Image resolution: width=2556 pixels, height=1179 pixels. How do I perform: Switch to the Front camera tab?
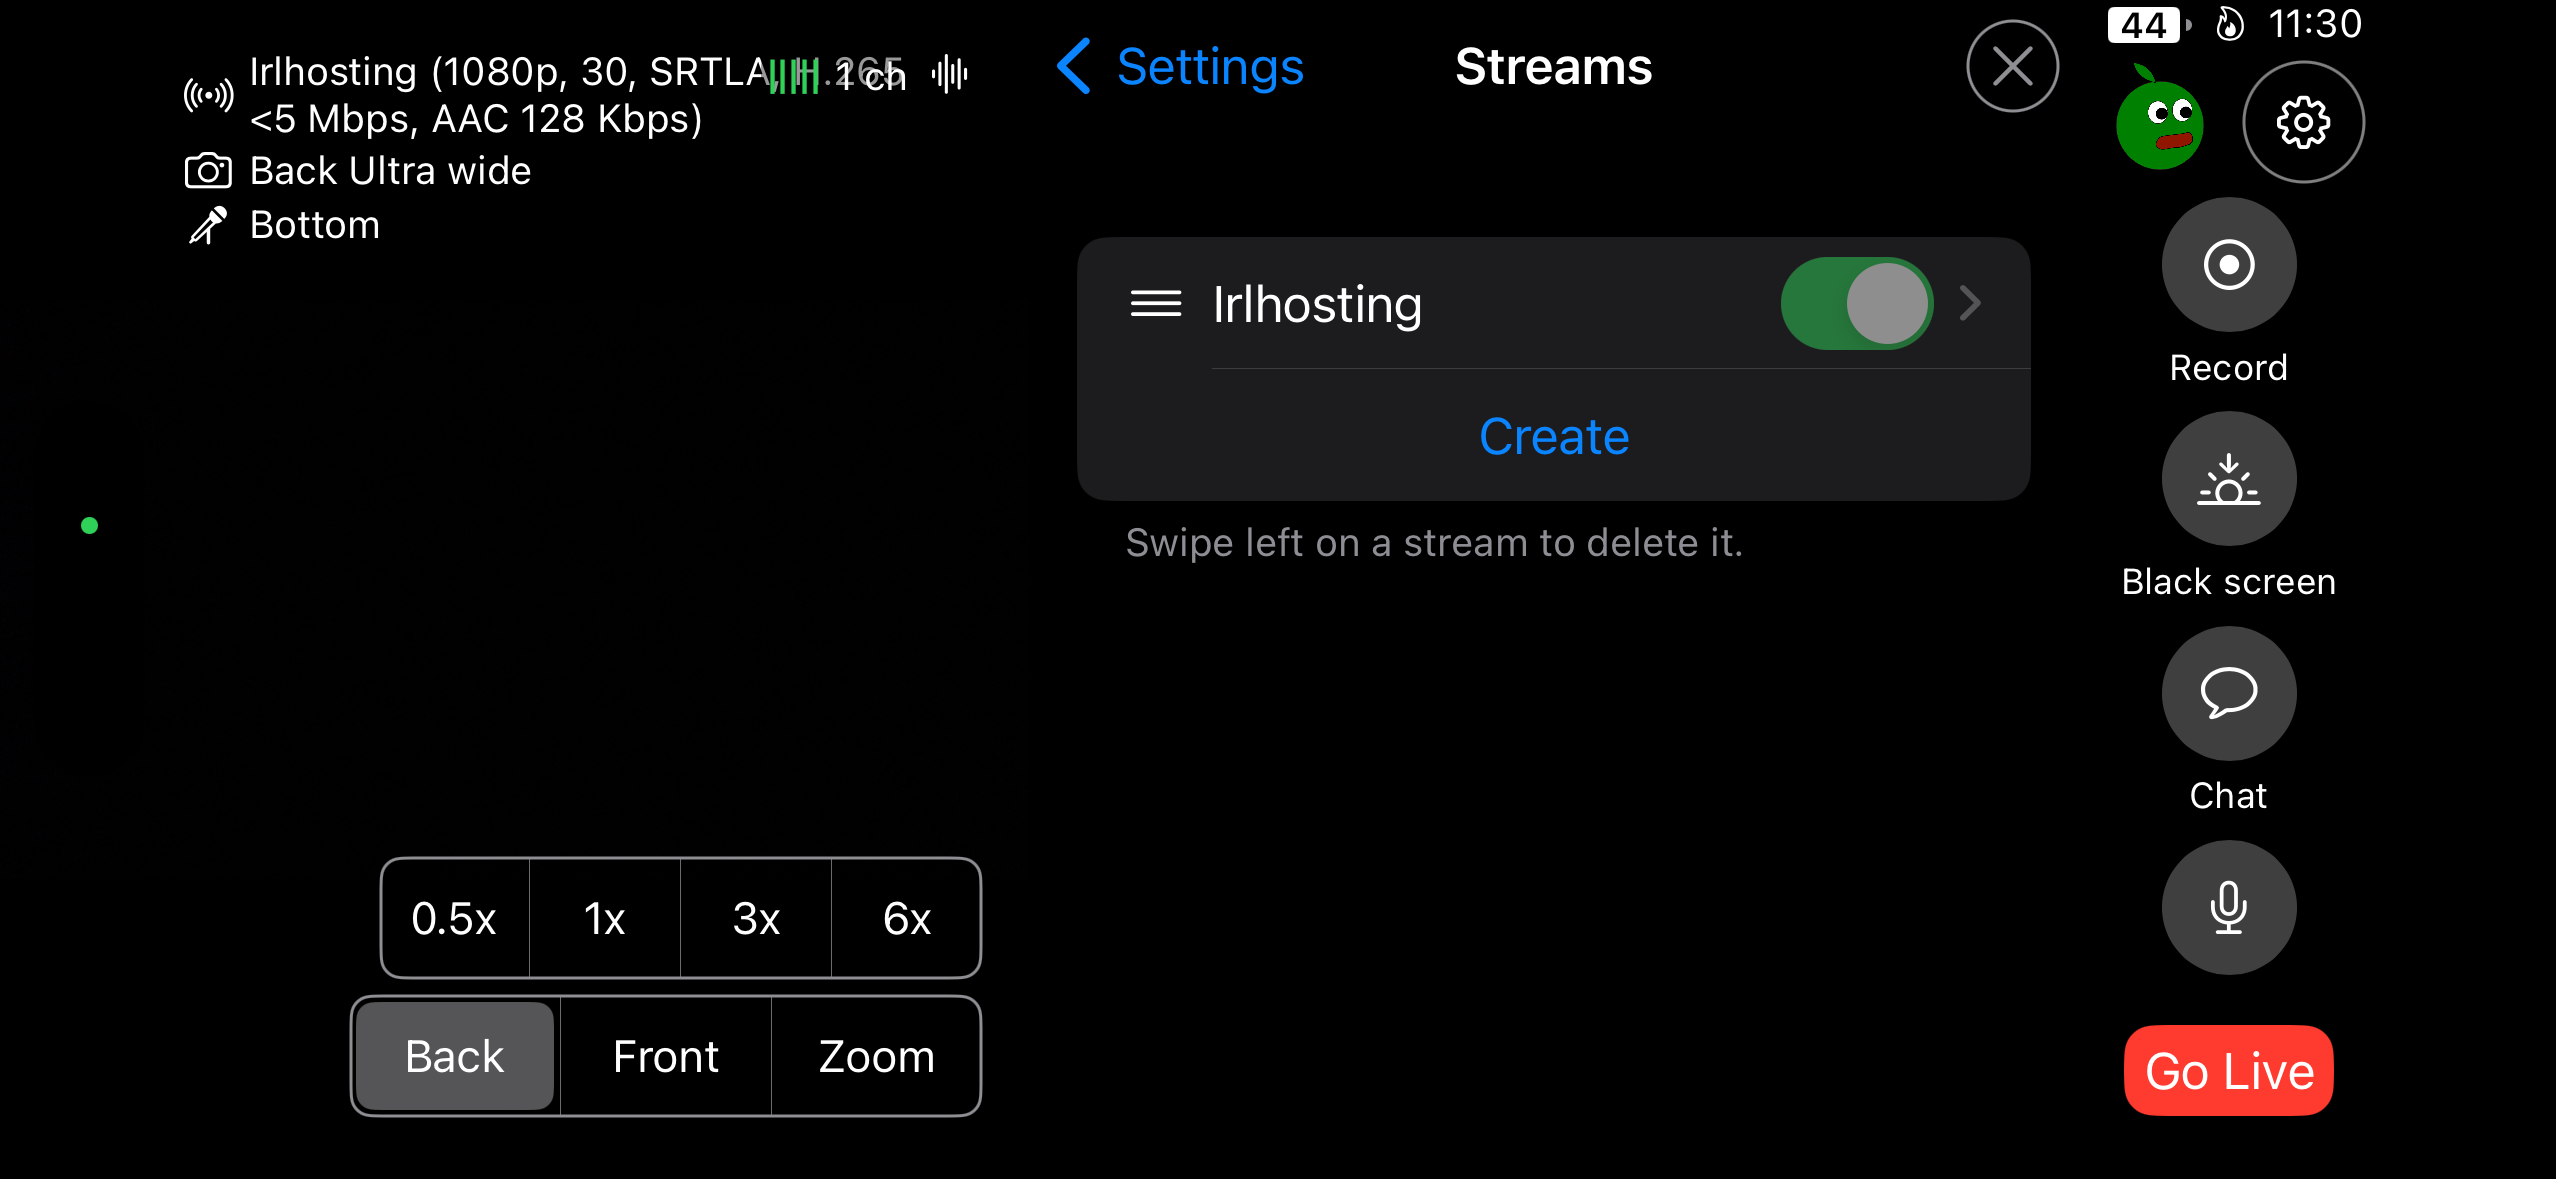point(665,1056)
